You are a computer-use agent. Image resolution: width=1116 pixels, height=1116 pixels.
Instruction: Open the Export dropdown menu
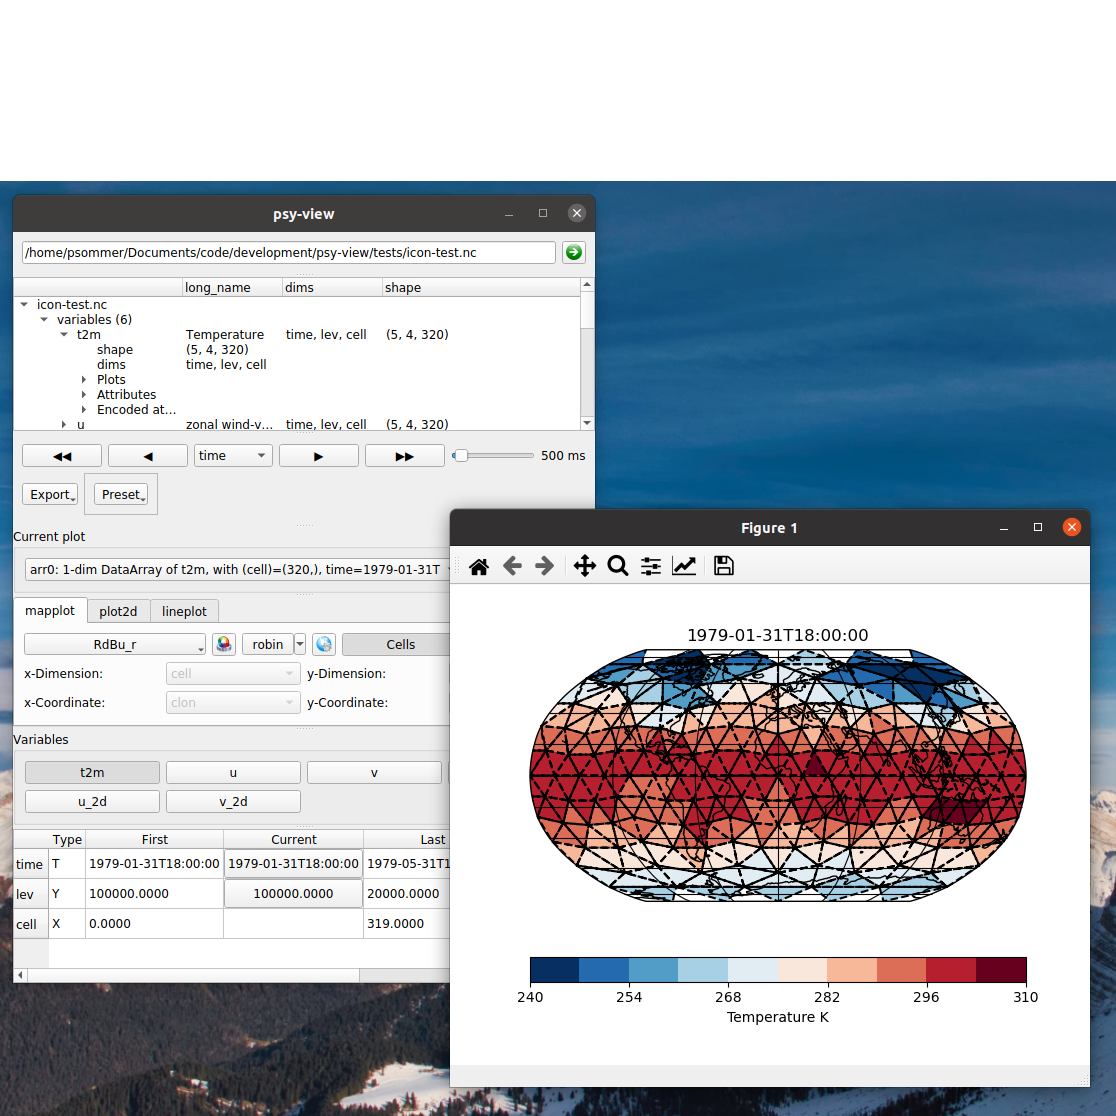[50, 494]
